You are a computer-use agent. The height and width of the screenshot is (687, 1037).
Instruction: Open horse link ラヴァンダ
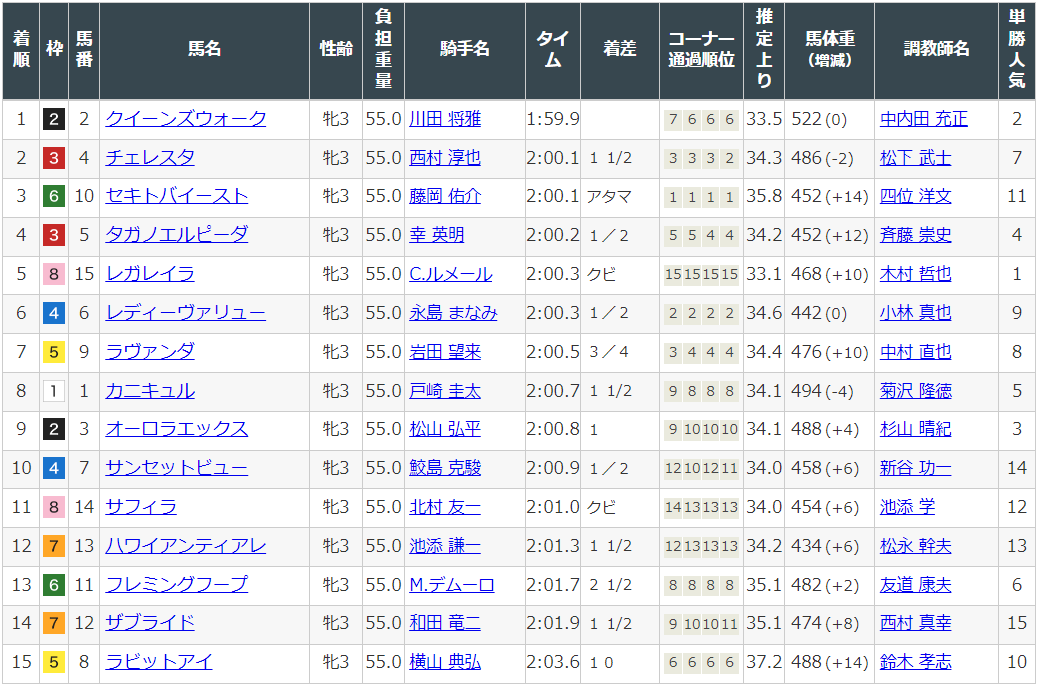[x=150, y=352]
